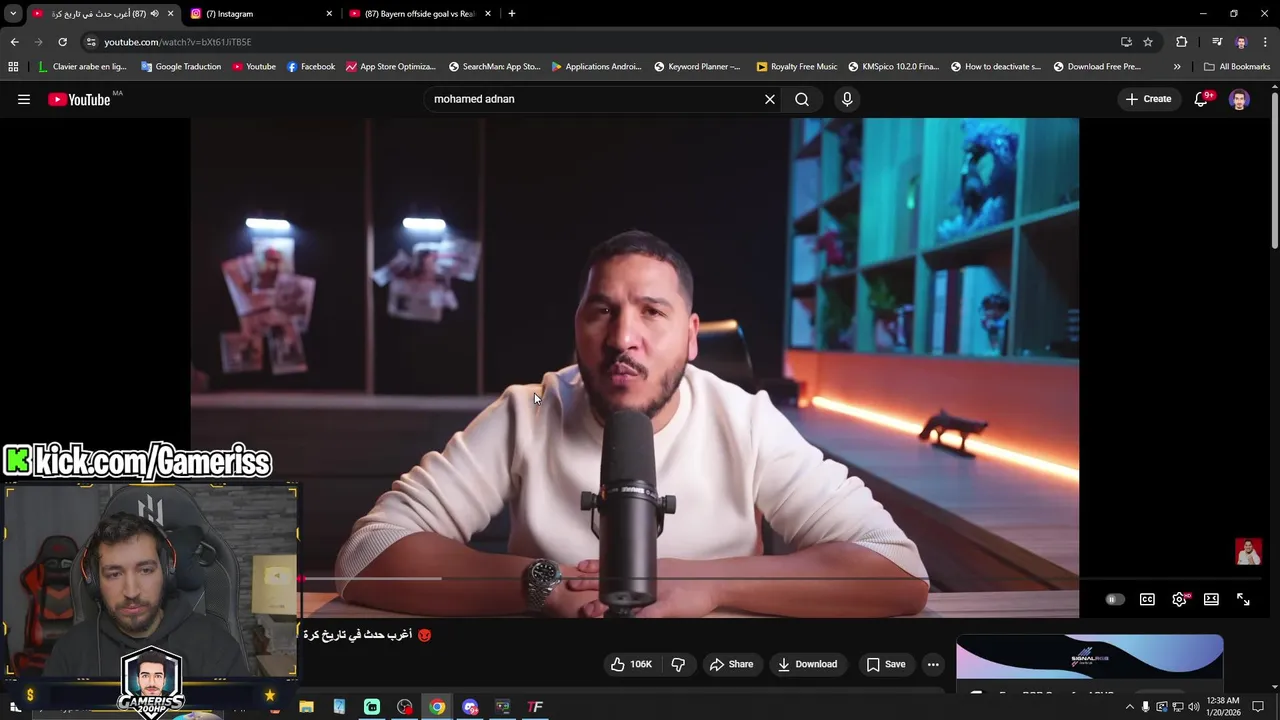Open the Chrome extensions puzzle icon
This screenshot has width=1280, height=720.
[1182, 42]
